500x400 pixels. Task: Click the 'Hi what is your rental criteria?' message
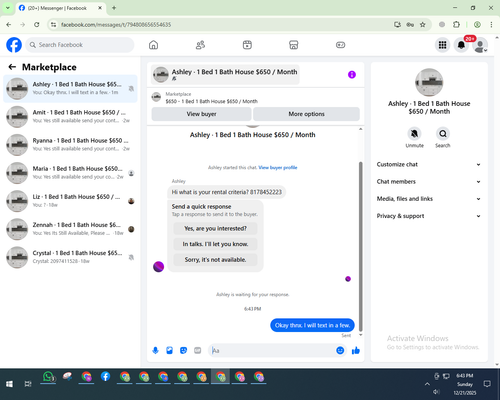coord(226,192)
